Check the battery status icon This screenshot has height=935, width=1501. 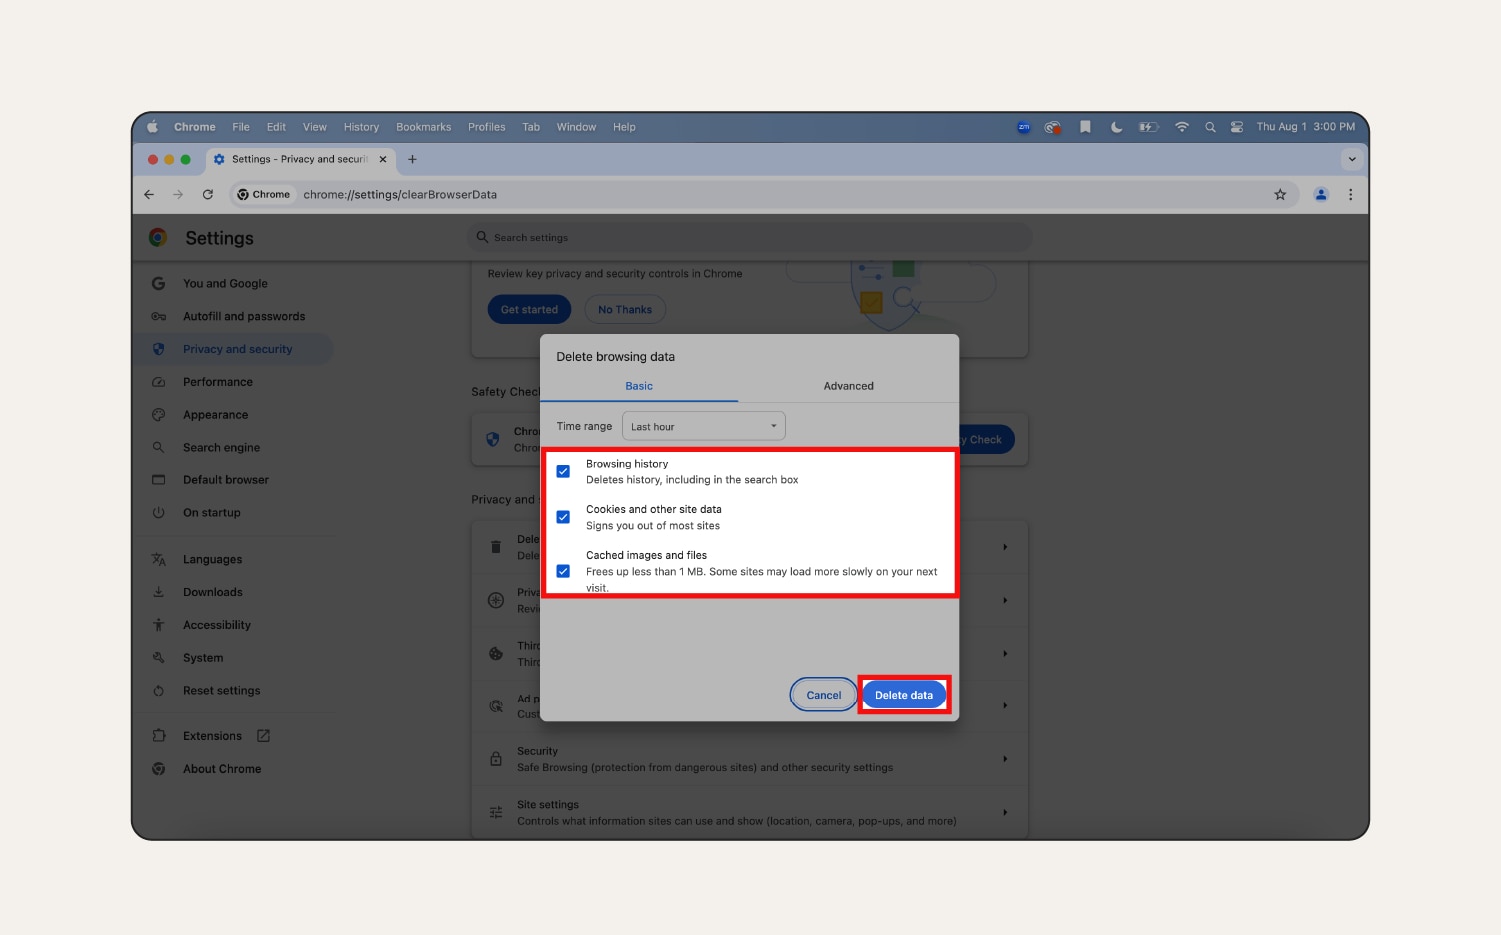tap(1148, 127)
